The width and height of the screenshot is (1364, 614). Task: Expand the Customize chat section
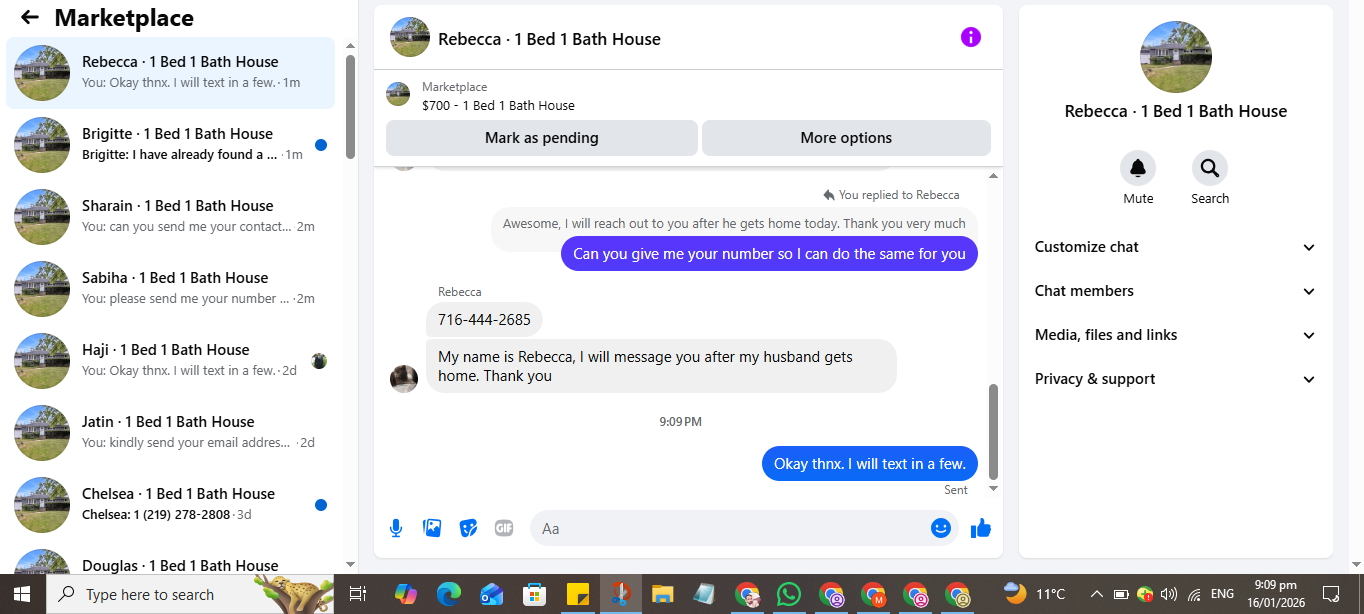pyautogui.click(x=1175, y=247)
